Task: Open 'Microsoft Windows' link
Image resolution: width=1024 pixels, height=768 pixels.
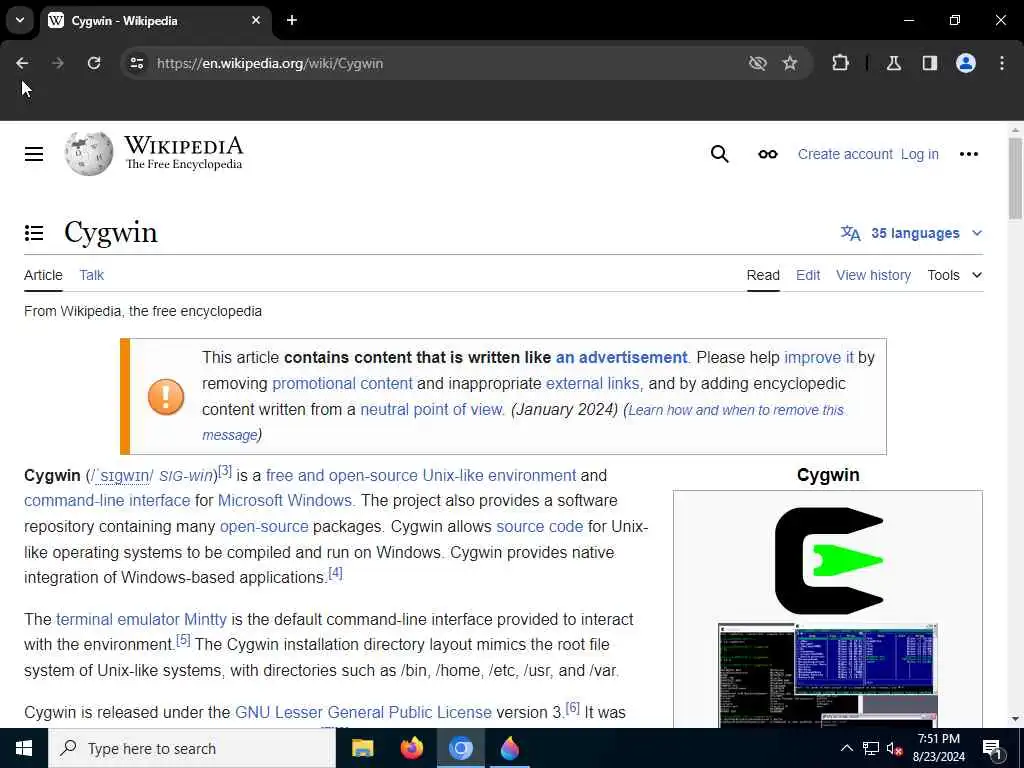Action: [x=285, y=500]
